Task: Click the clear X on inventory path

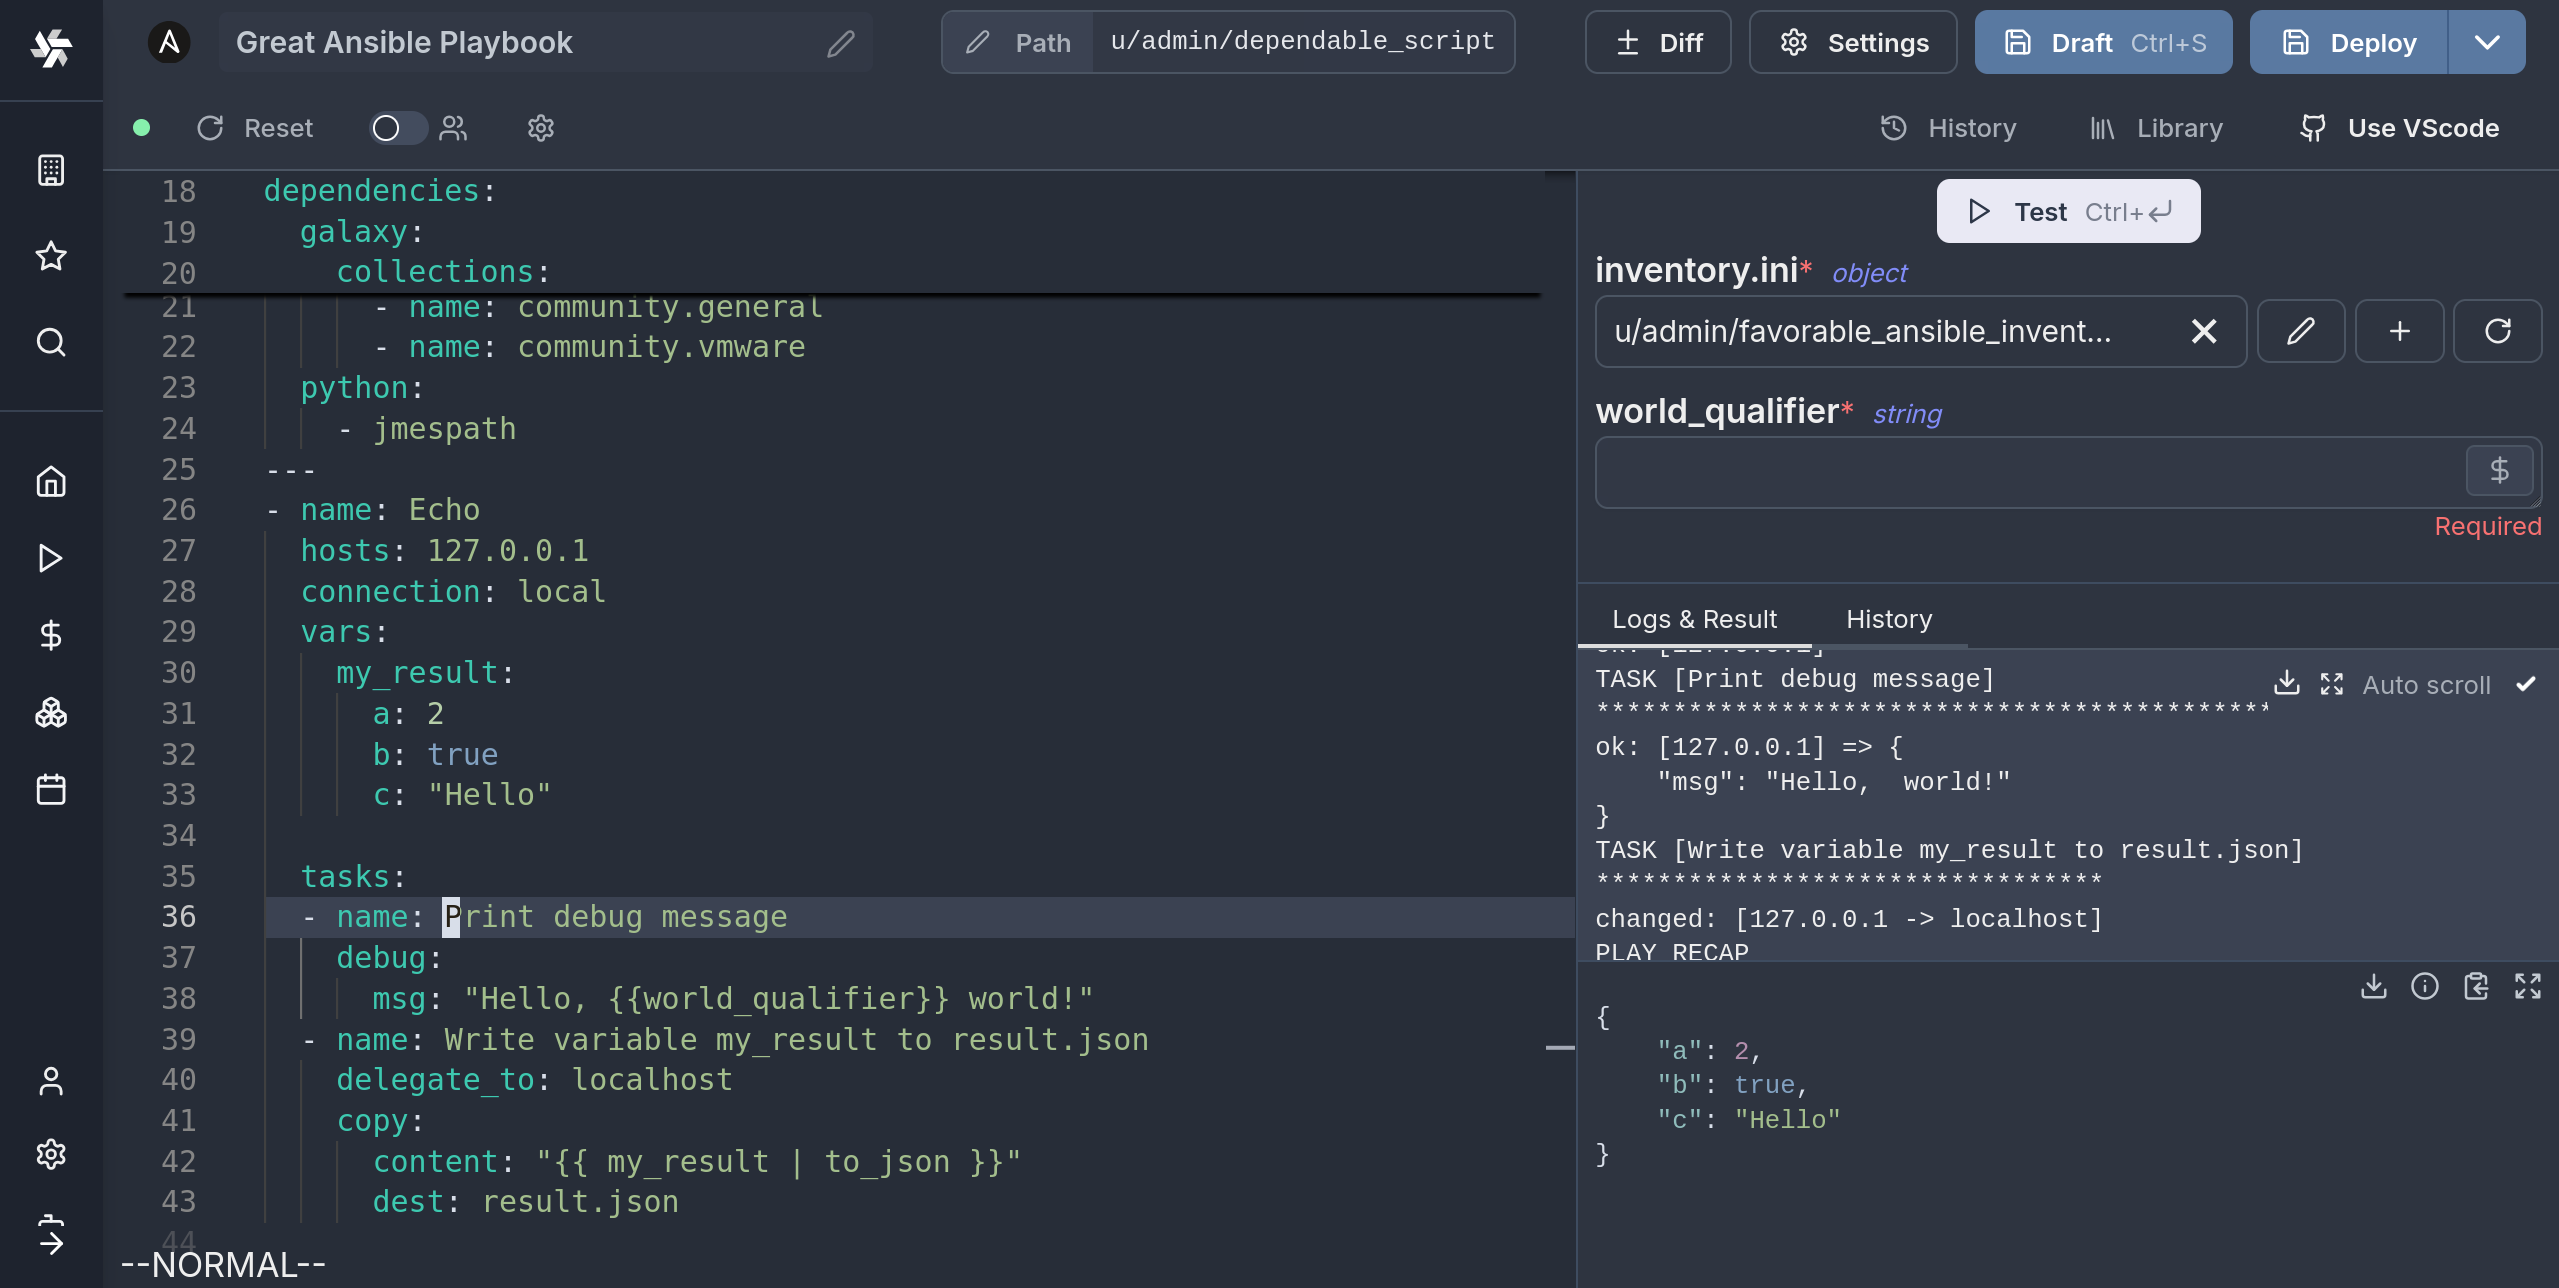Action: point(2206,330)
